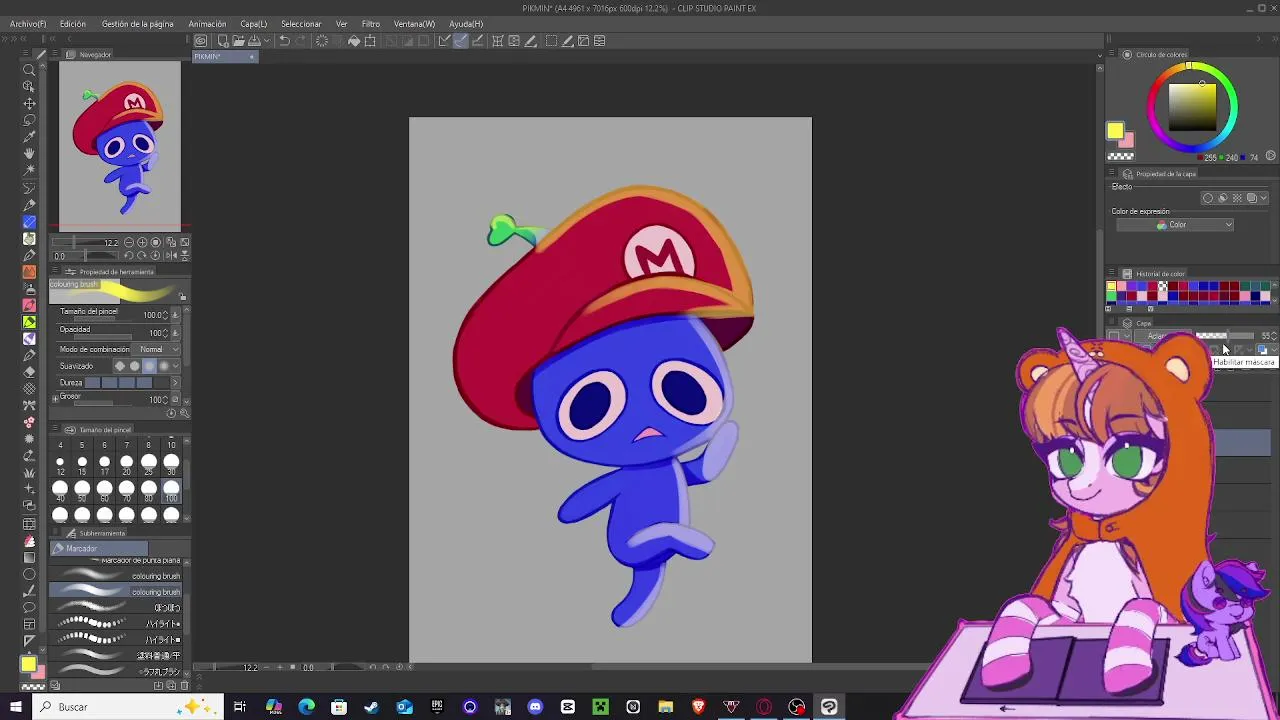Click the Steam icon in taskbar

pyautogui.click(x=372, y=707)
